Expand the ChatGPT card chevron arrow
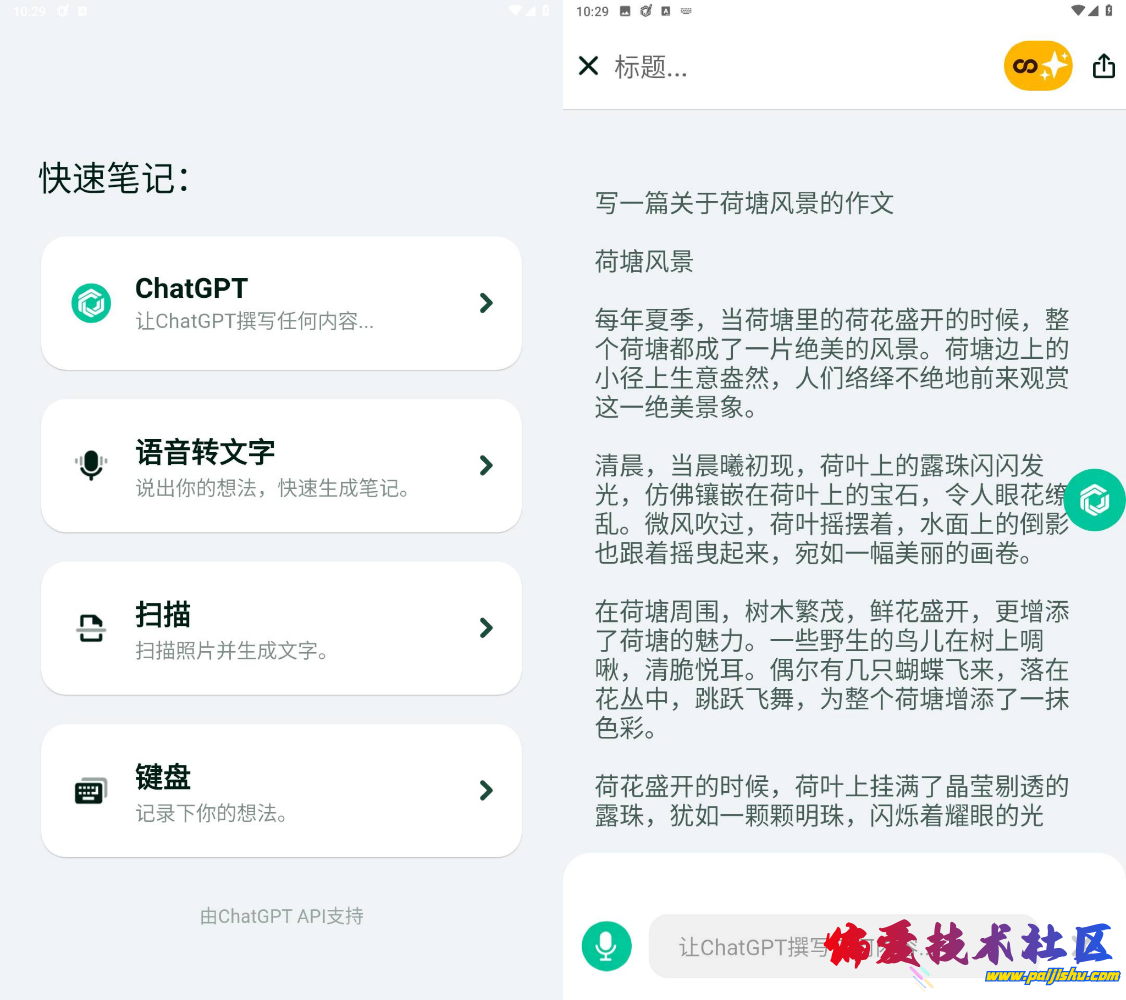 [486, 303]
